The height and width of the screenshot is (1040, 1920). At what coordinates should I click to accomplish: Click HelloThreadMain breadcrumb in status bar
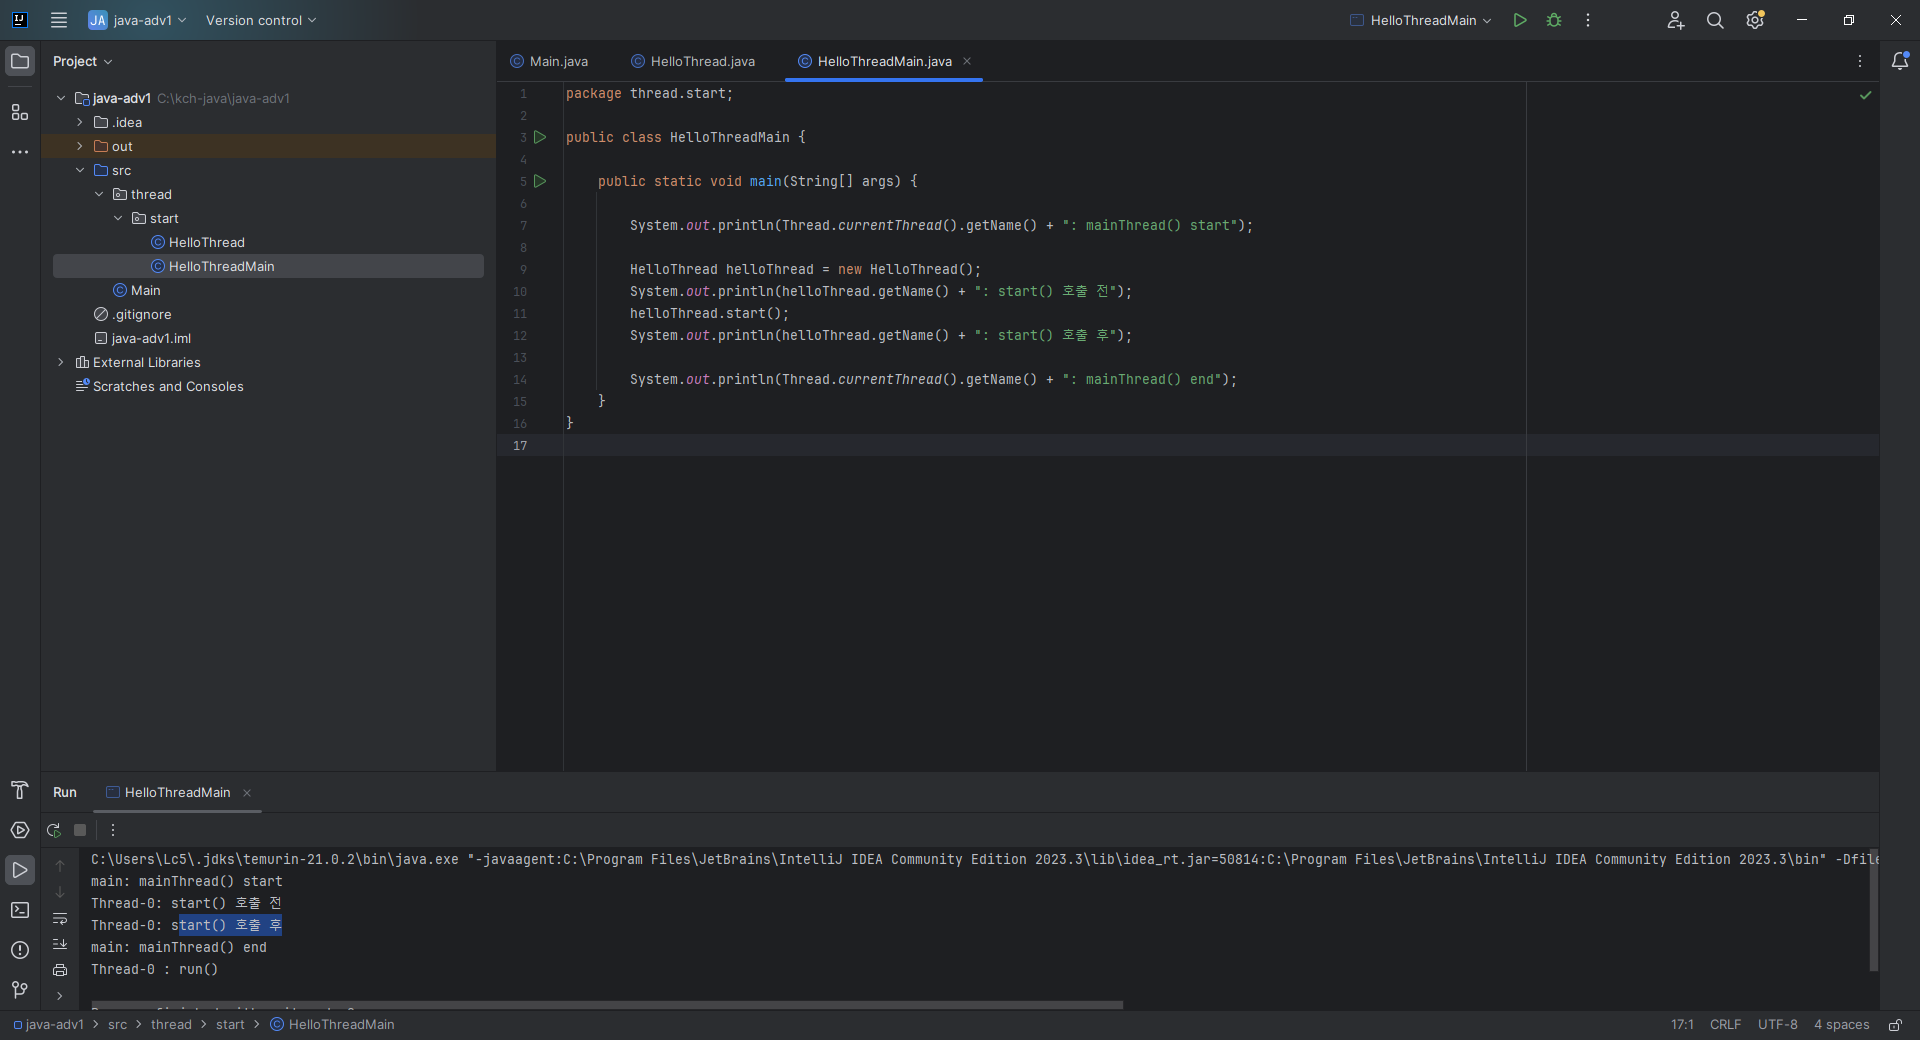(x=333, y=1025)
